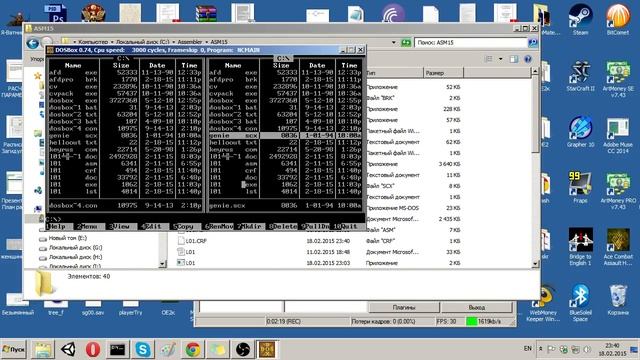
Task: Select the highlighted genie scx row in right panel
Action: [x=285, y=136]
